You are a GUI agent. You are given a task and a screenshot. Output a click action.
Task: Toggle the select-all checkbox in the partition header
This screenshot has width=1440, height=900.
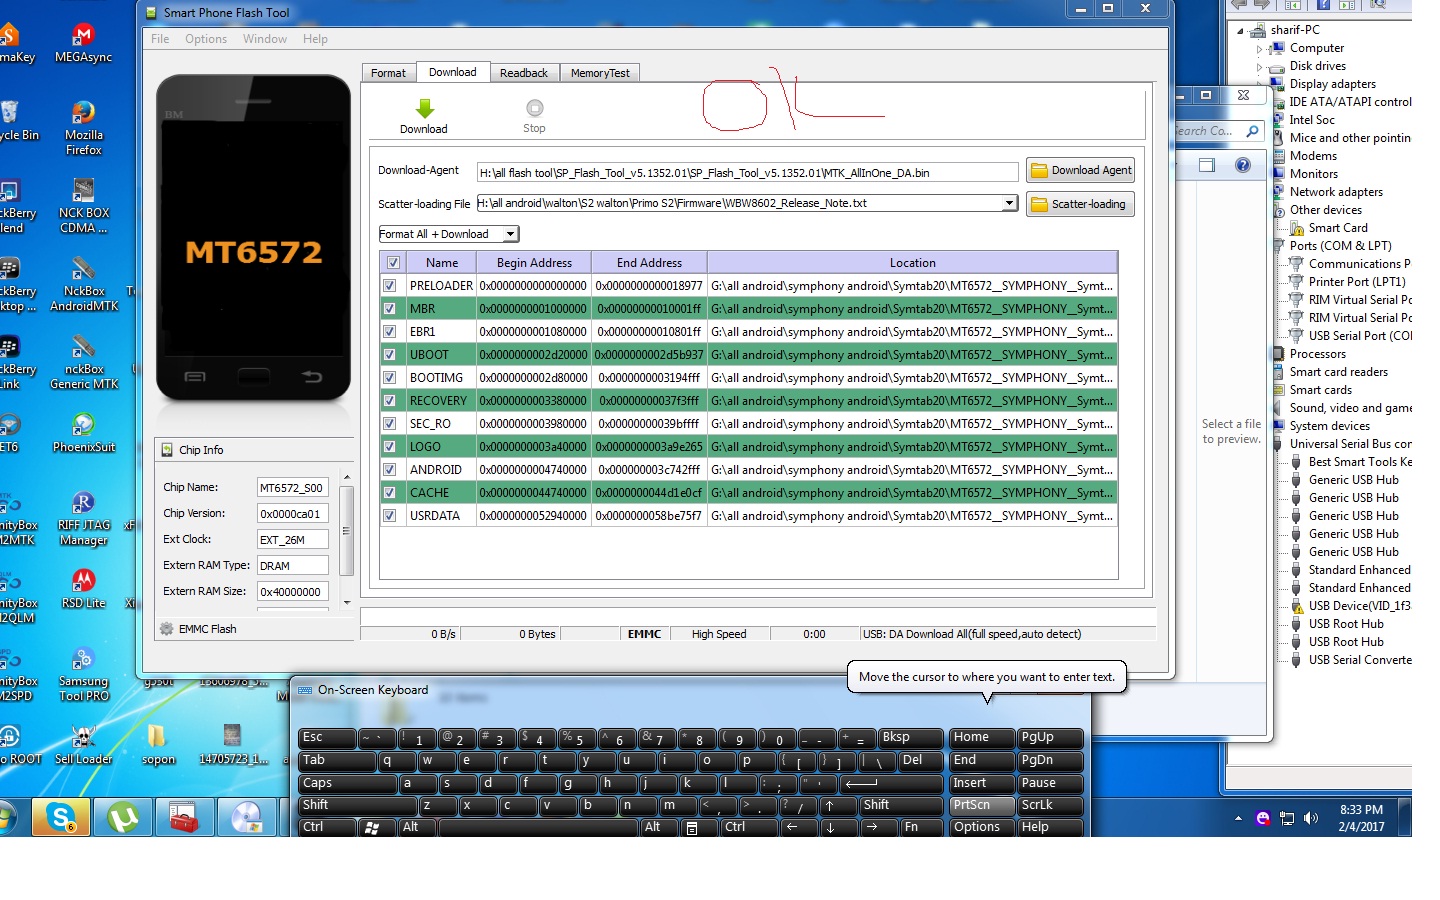pyautogui.click(x=393, y=261)
